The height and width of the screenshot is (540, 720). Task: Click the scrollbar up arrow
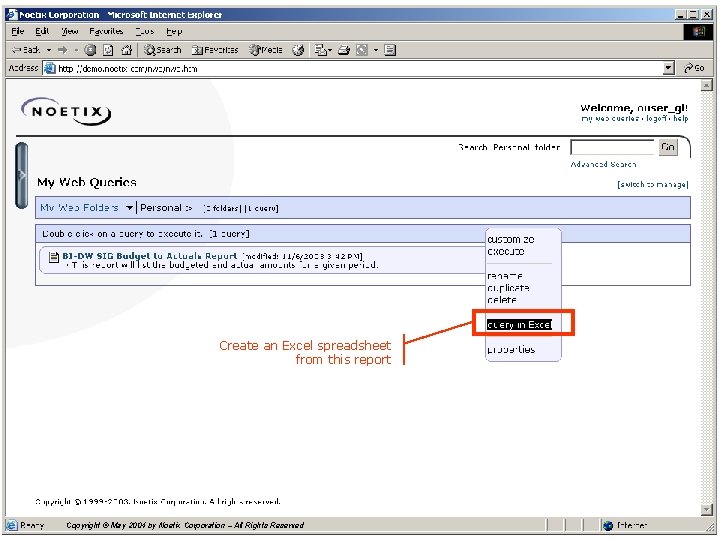pos(706,85)
